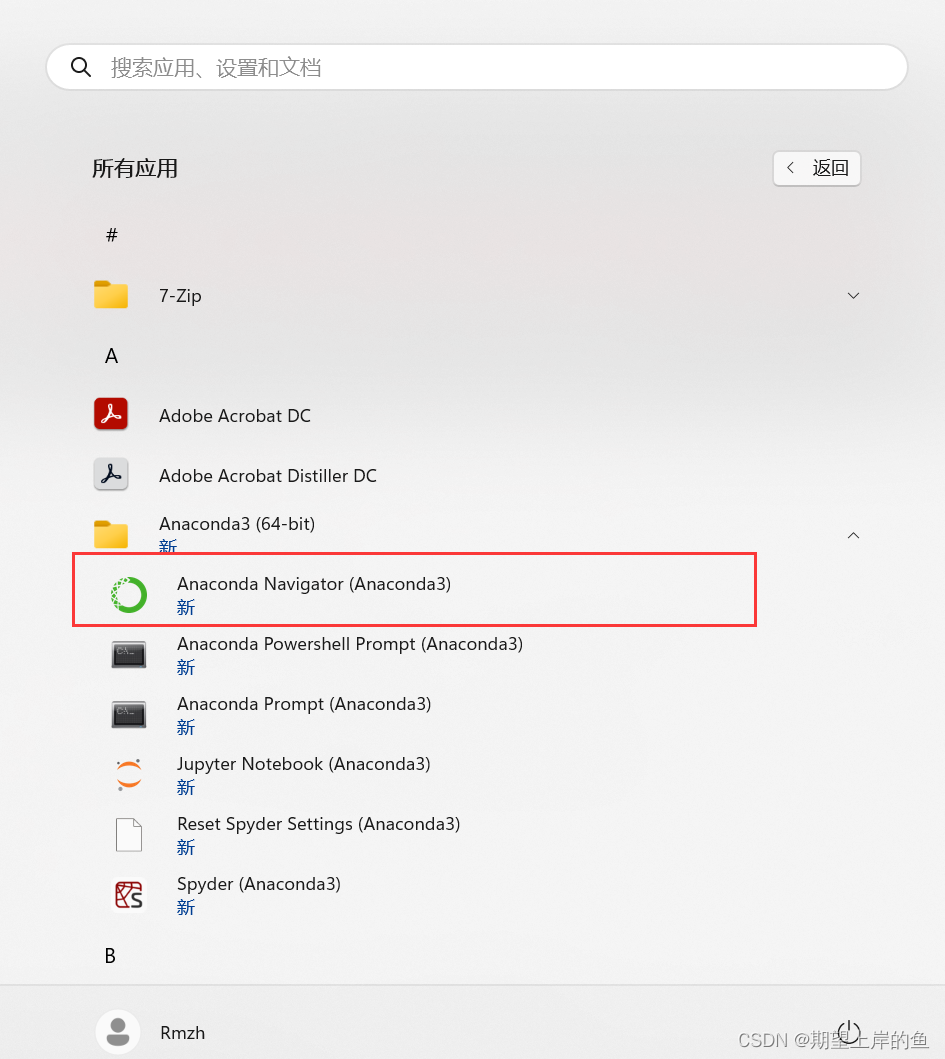This screenshot has height=1059, width=945.
Task: Open Jupyter Notebook (Anaconda3) text
Action: [304, 764]
